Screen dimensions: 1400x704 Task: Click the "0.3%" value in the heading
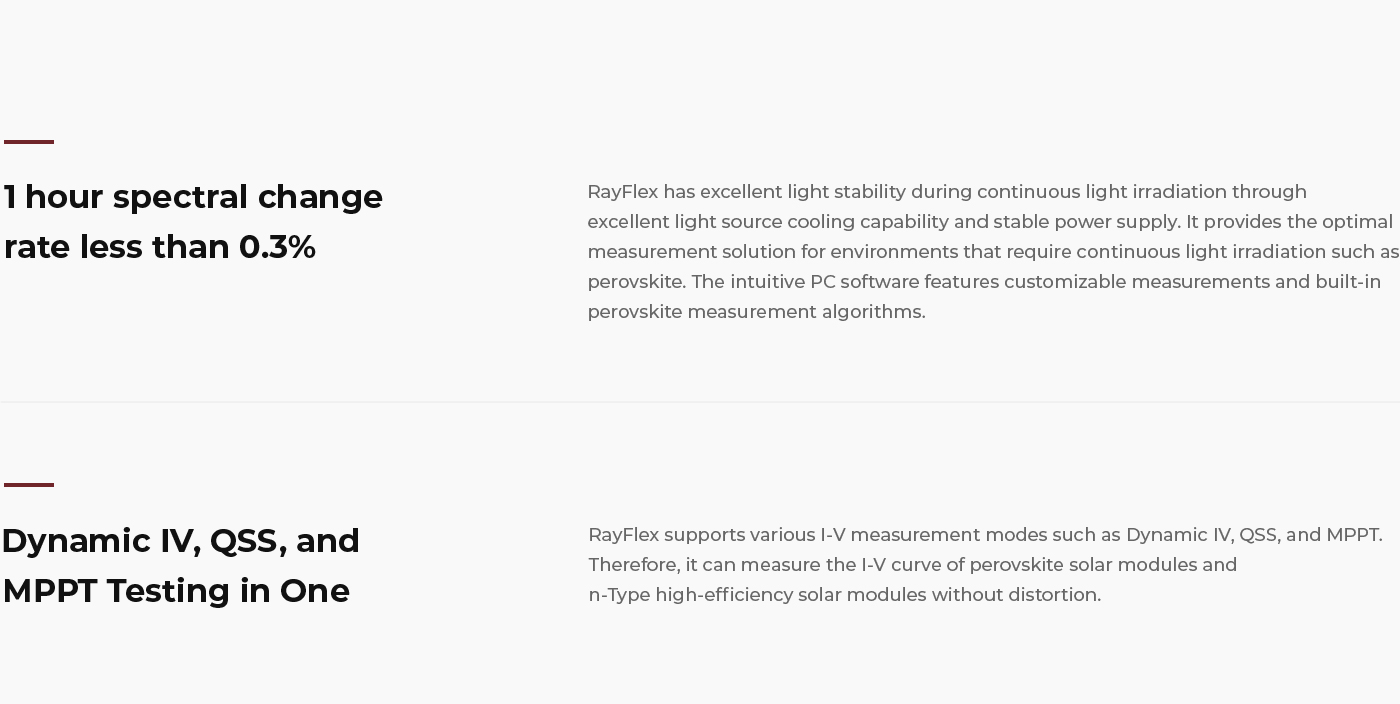pos(277,247)
